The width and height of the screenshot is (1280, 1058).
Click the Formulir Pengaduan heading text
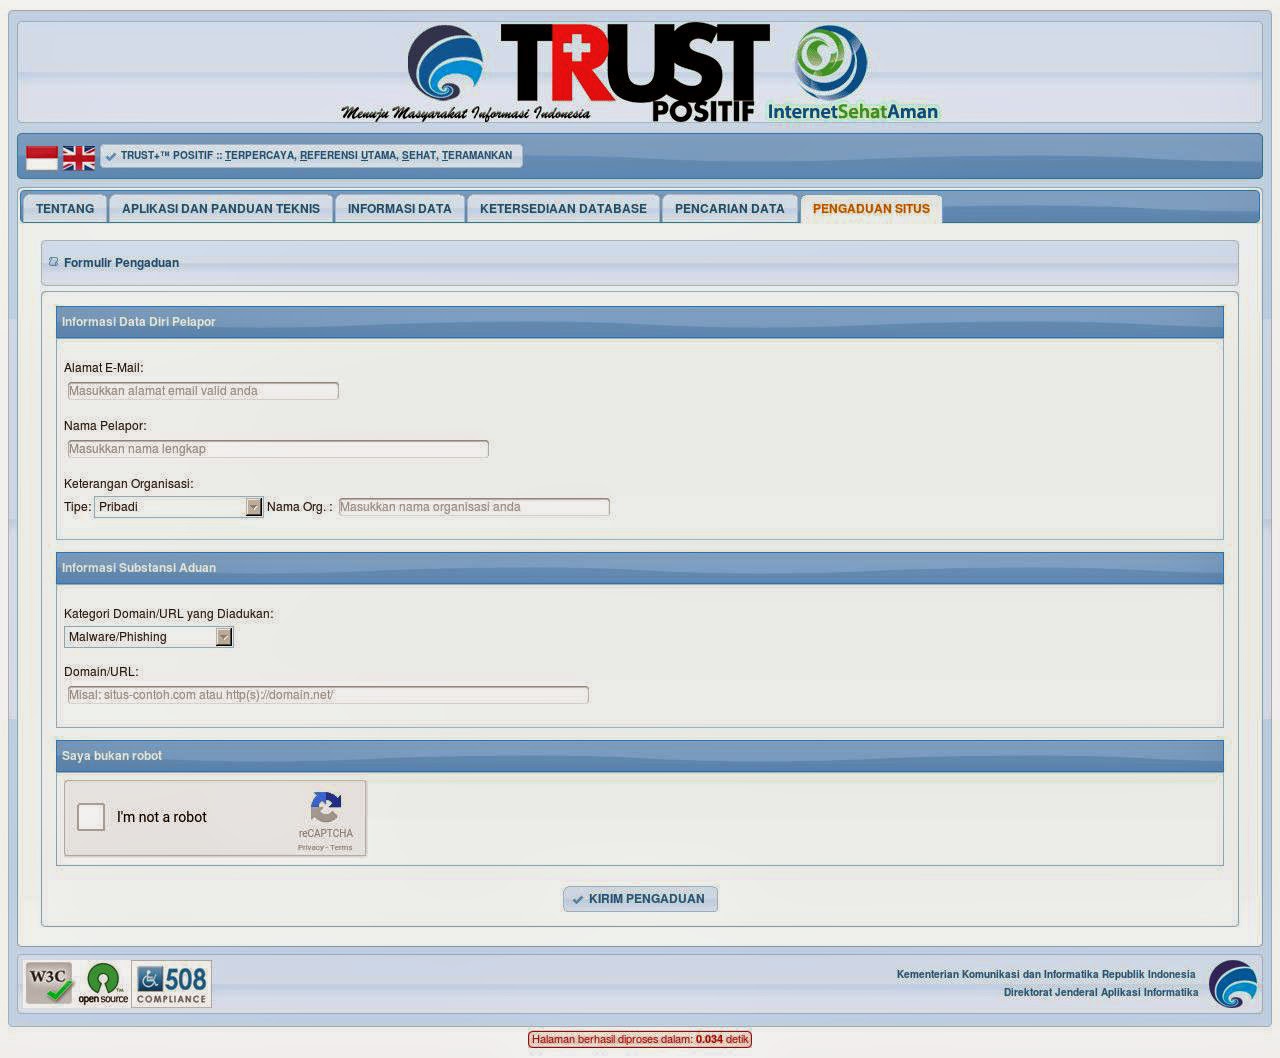tap(121, 263)
